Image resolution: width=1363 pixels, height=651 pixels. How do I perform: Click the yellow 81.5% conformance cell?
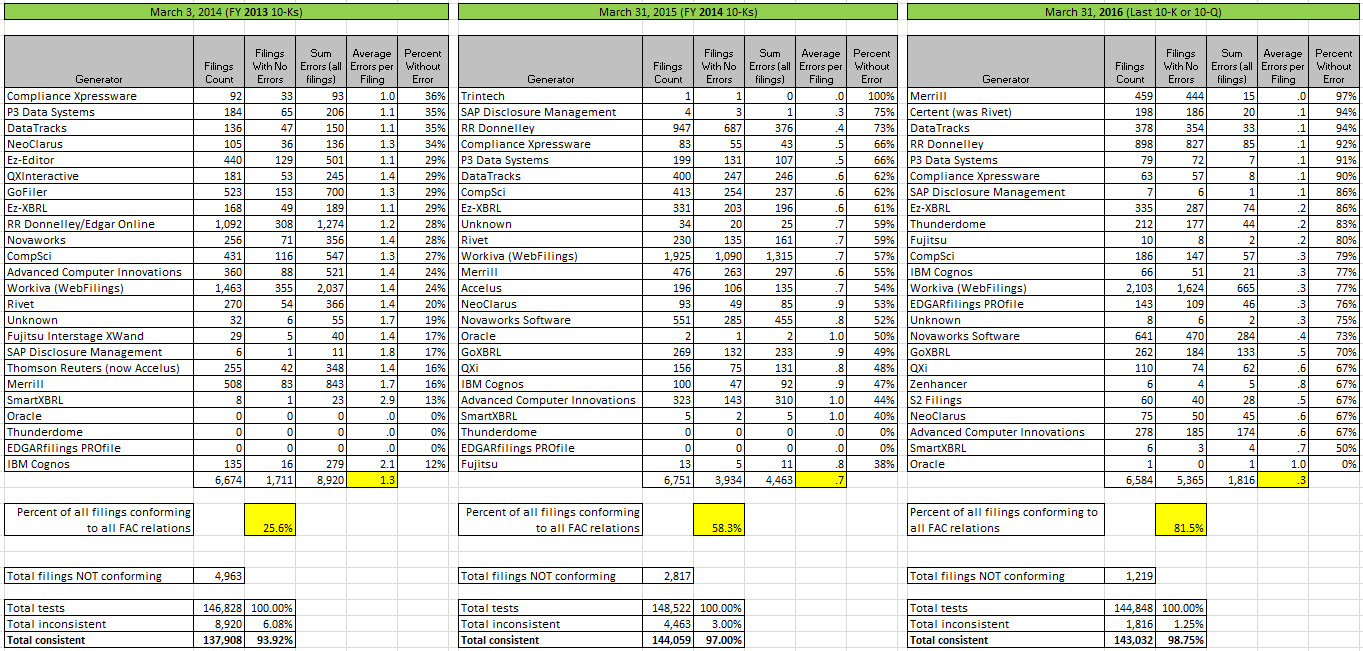1181,520
